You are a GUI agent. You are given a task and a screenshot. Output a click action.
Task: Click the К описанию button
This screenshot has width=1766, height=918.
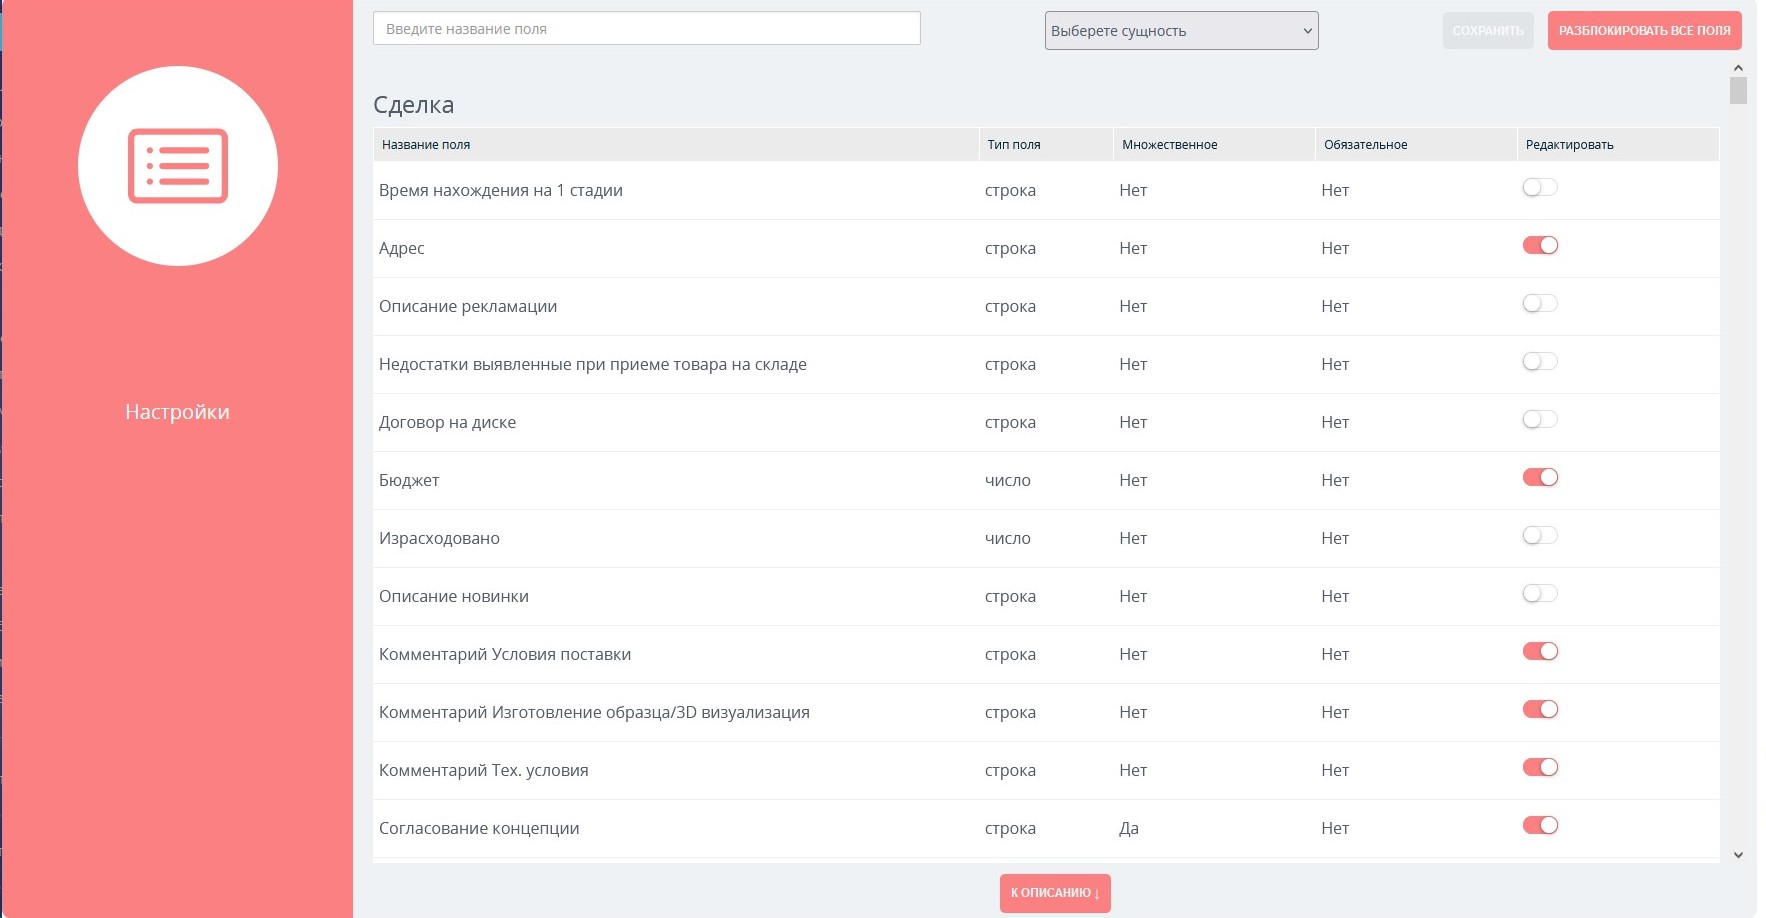pyautogui.click(x=1054, y=893)
